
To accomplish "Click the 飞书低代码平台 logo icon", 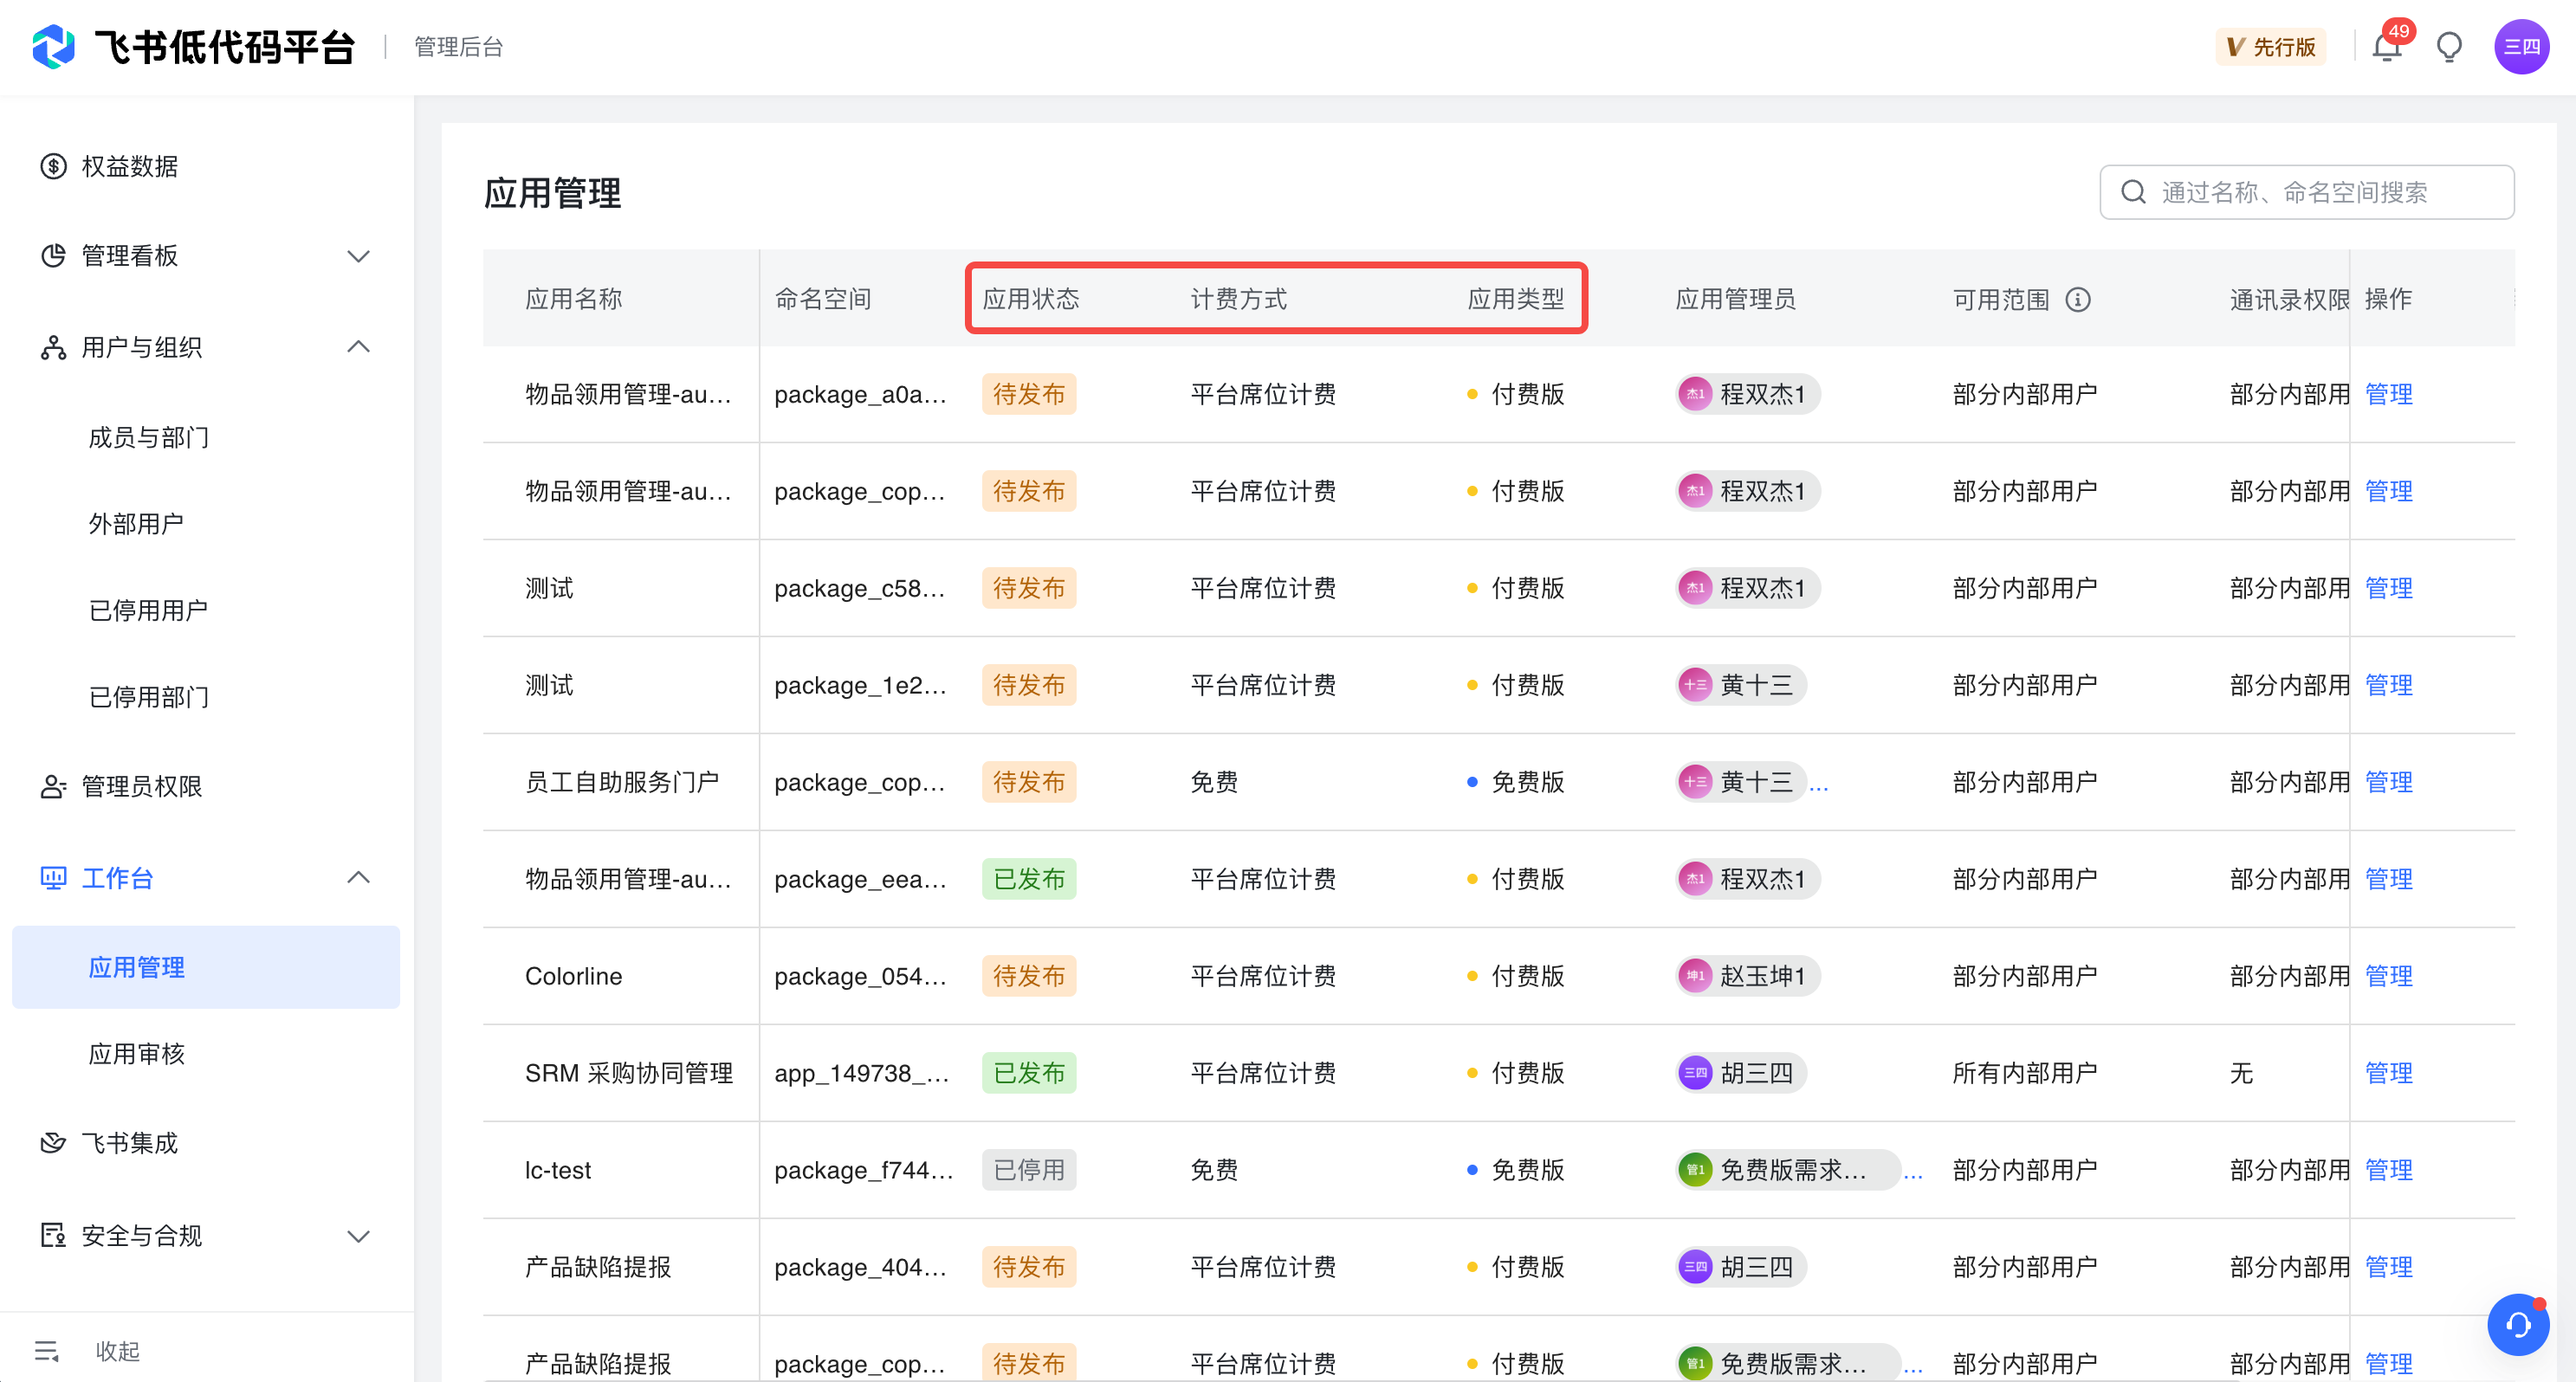I will (54, 47).
